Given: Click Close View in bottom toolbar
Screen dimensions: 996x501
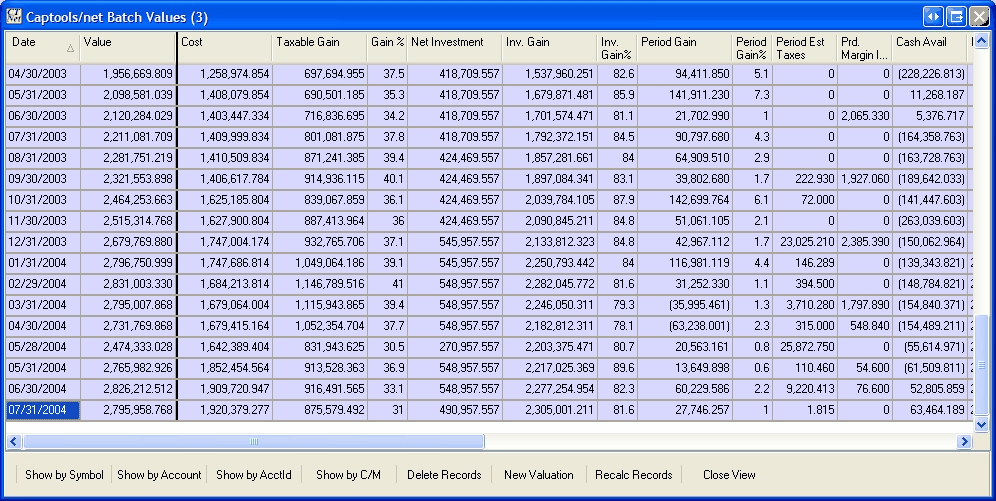Looking at the screenshot, I should tap(729, 475).
